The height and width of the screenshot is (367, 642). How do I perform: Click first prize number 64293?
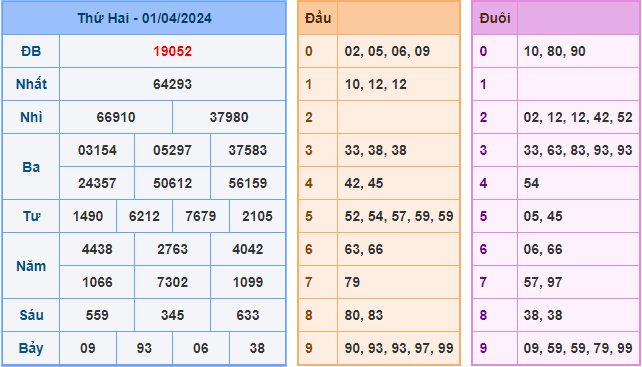pyautogui.click(x=173, y=84)
